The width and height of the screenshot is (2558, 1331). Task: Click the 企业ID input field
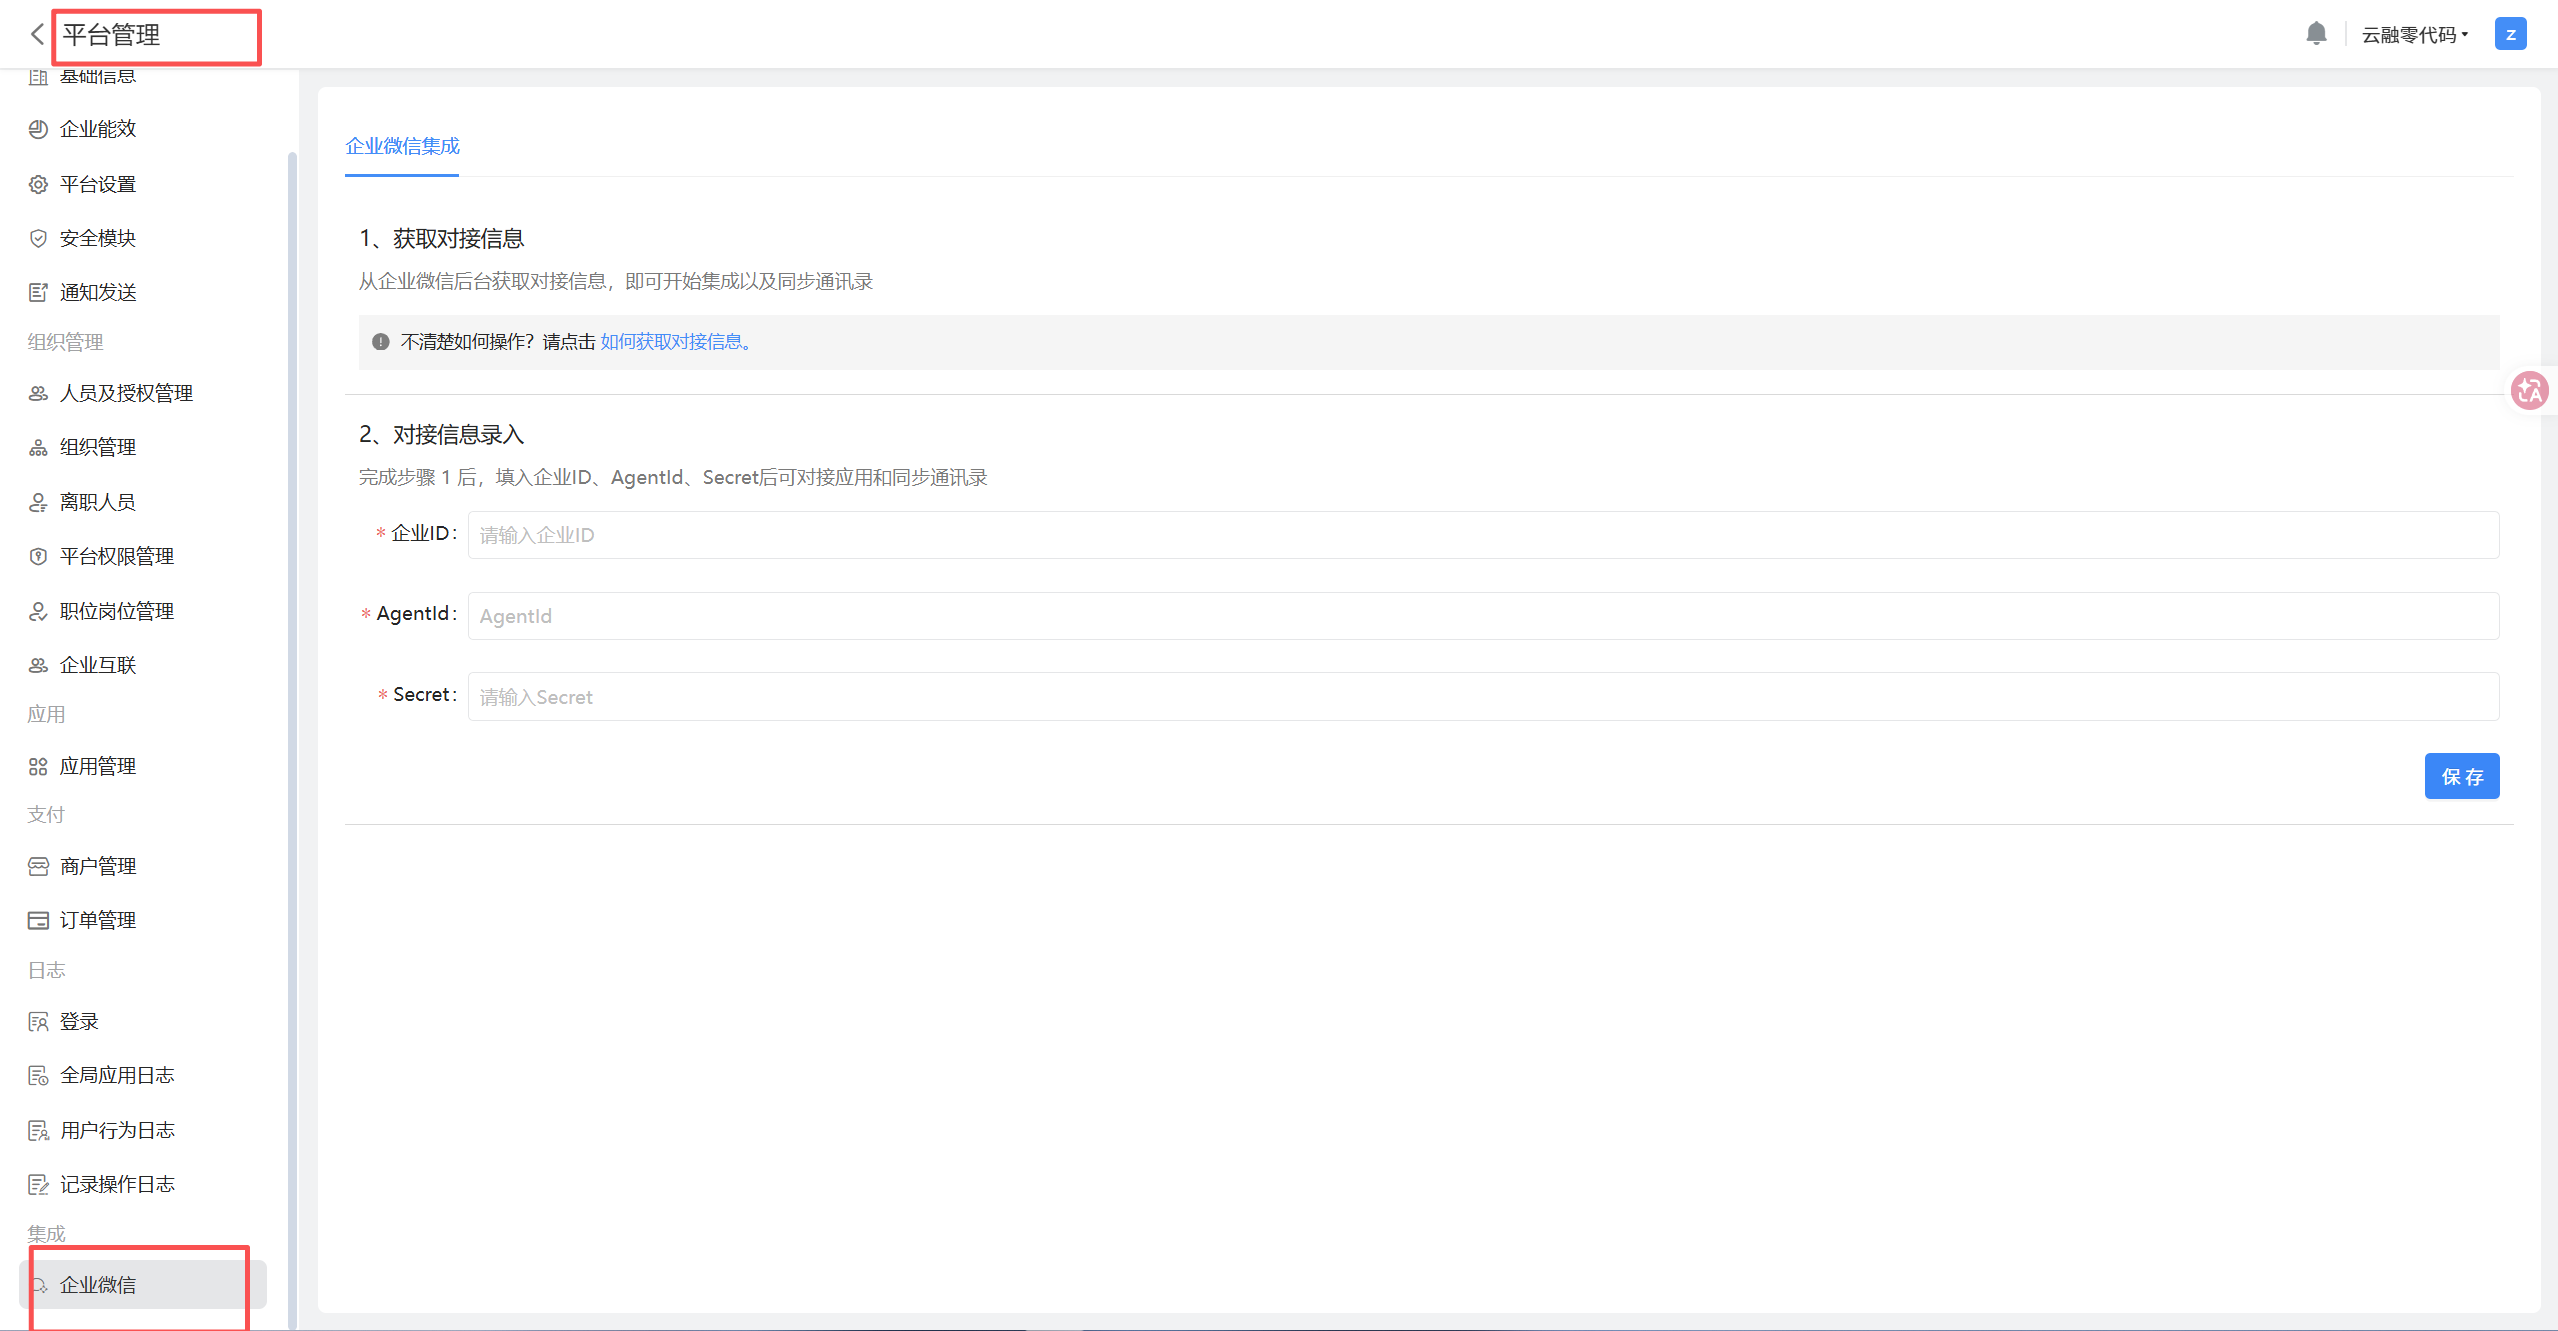click(x=1482, y=535)
